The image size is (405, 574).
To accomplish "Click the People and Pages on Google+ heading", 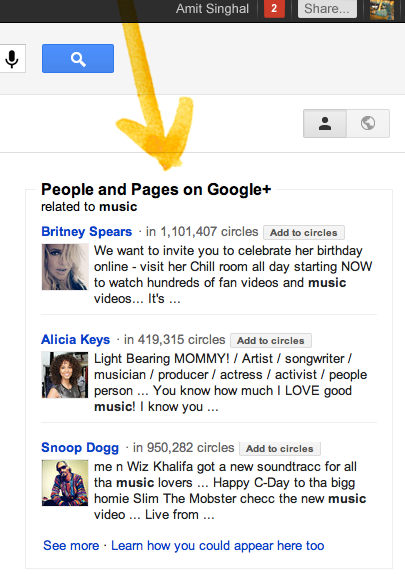I will point(156,190).
